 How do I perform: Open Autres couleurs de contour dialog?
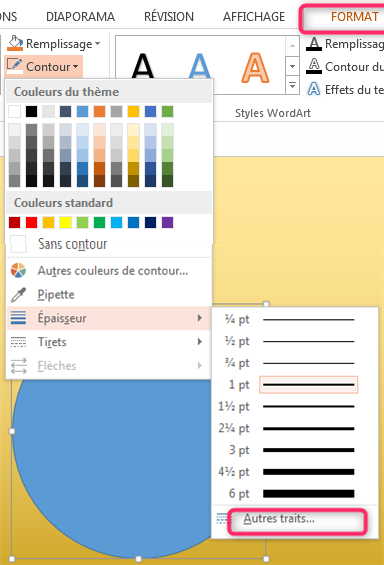[x=109, y=270]
